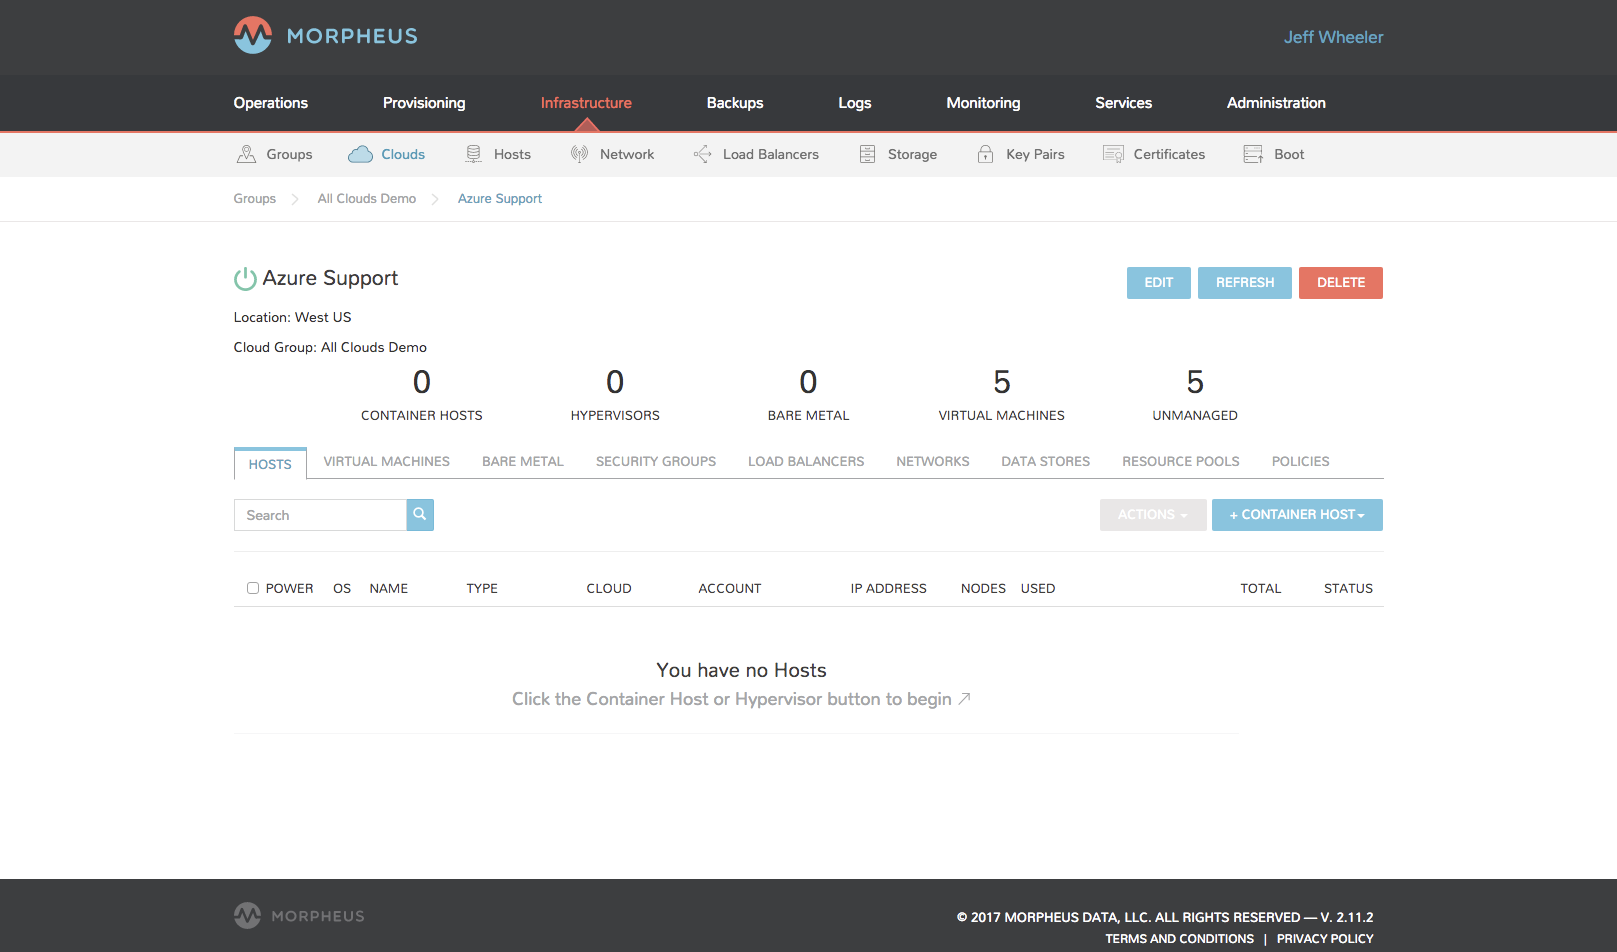The width and height of the screenshot is (1617, 952).
Task: Open the Monitoring menu
Action: click(x=984, y=103)
